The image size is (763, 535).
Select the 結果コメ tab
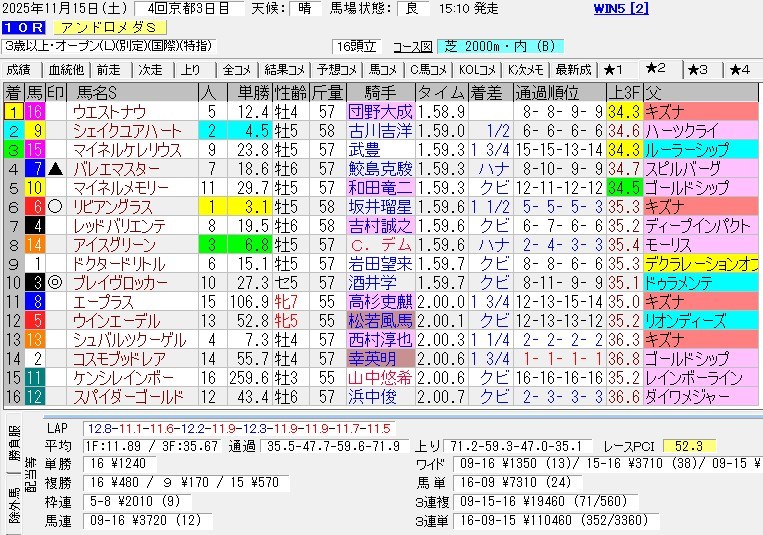(283, 70)
